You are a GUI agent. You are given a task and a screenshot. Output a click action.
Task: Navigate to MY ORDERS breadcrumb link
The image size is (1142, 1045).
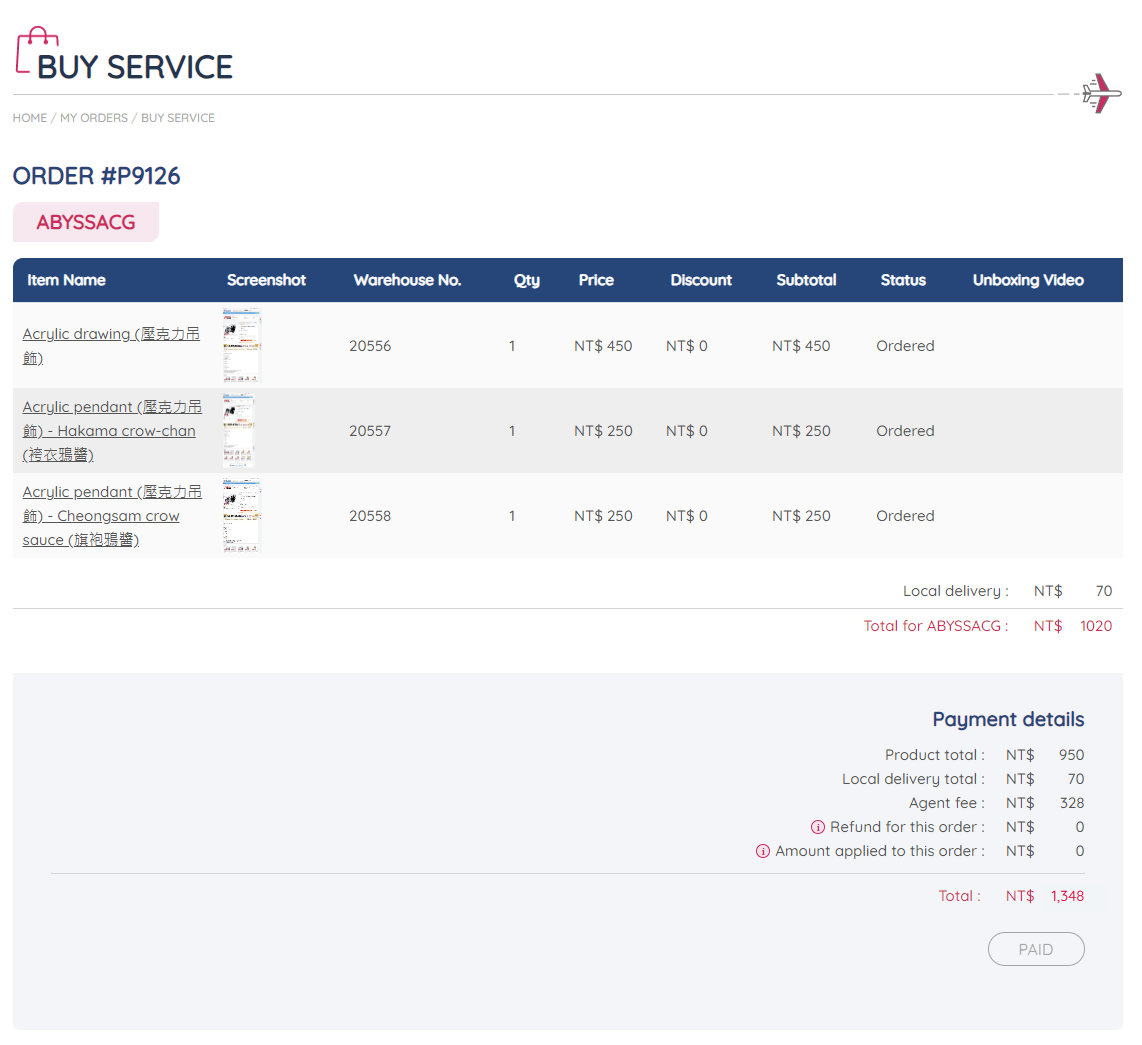point(94,118)
